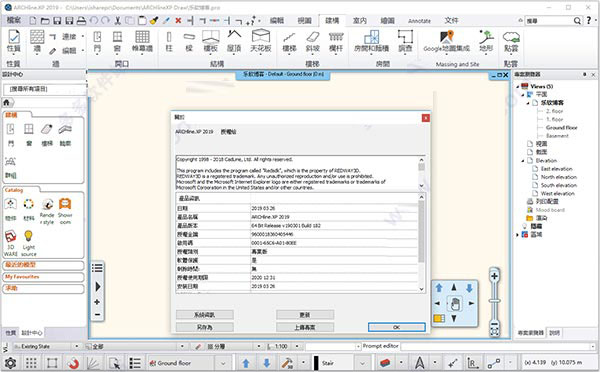Select the Ramp tool in the ribbon

pos(313,41)
